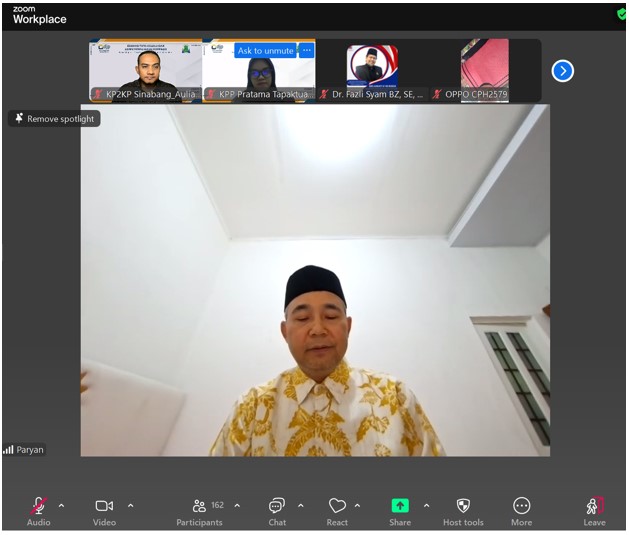
Task: Open the Chat panel
Action: 277,506
